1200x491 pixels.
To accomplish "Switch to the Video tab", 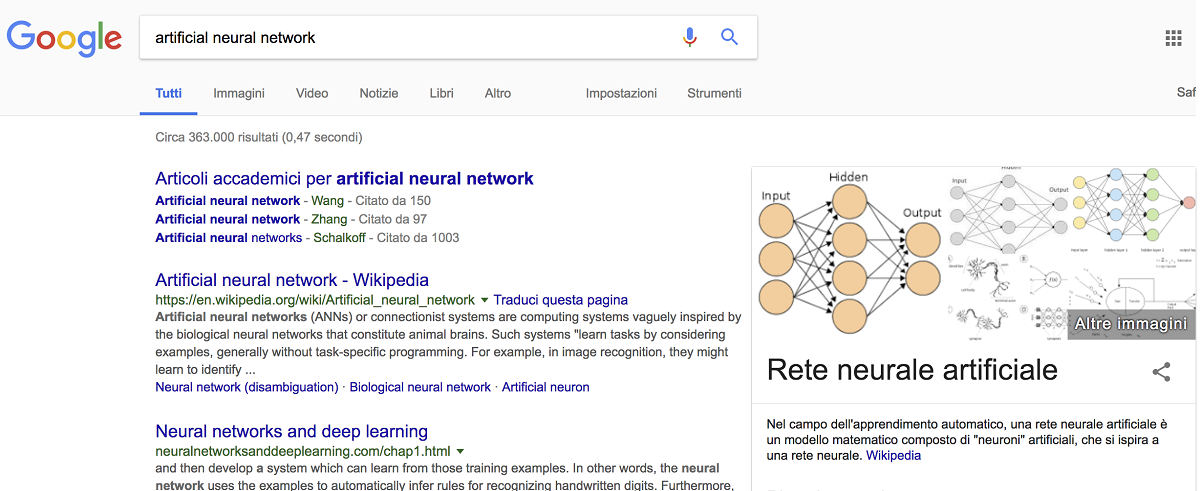I will coord(312,94).
